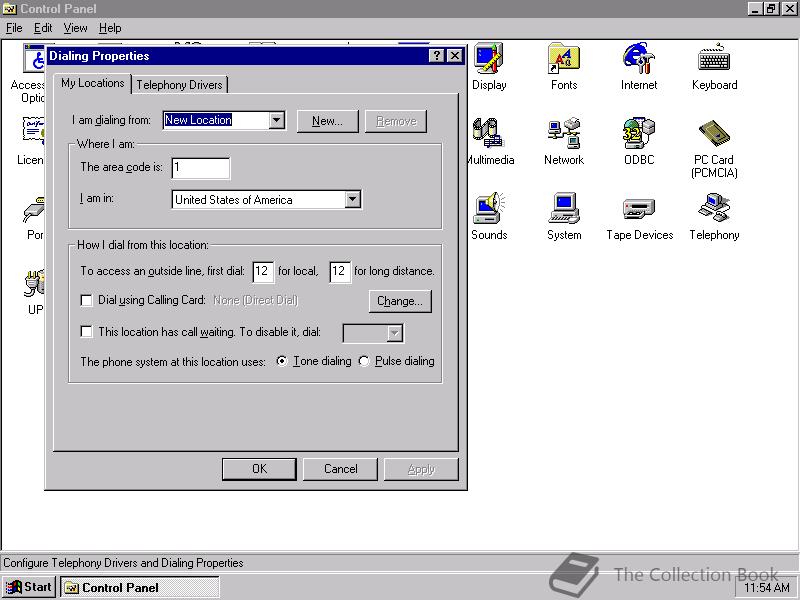800x600 pixels.
Task: Open the Multimedia control panel icon
Action: point(490,141)
